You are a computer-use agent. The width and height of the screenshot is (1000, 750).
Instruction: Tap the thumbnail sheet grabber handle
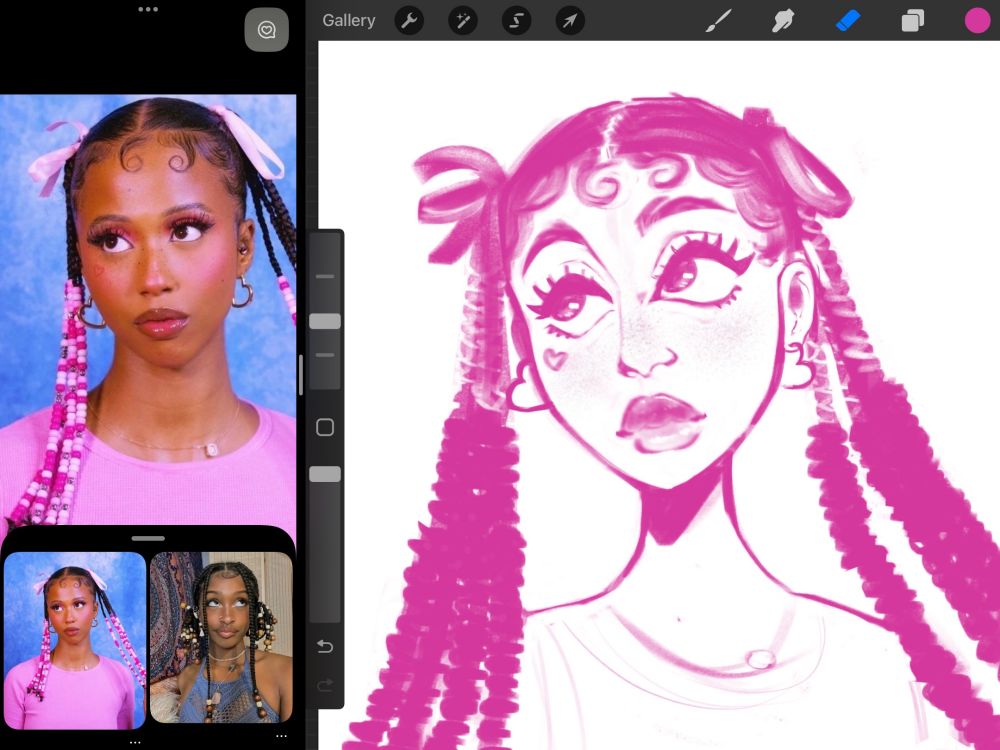click(x=148, y=538)
